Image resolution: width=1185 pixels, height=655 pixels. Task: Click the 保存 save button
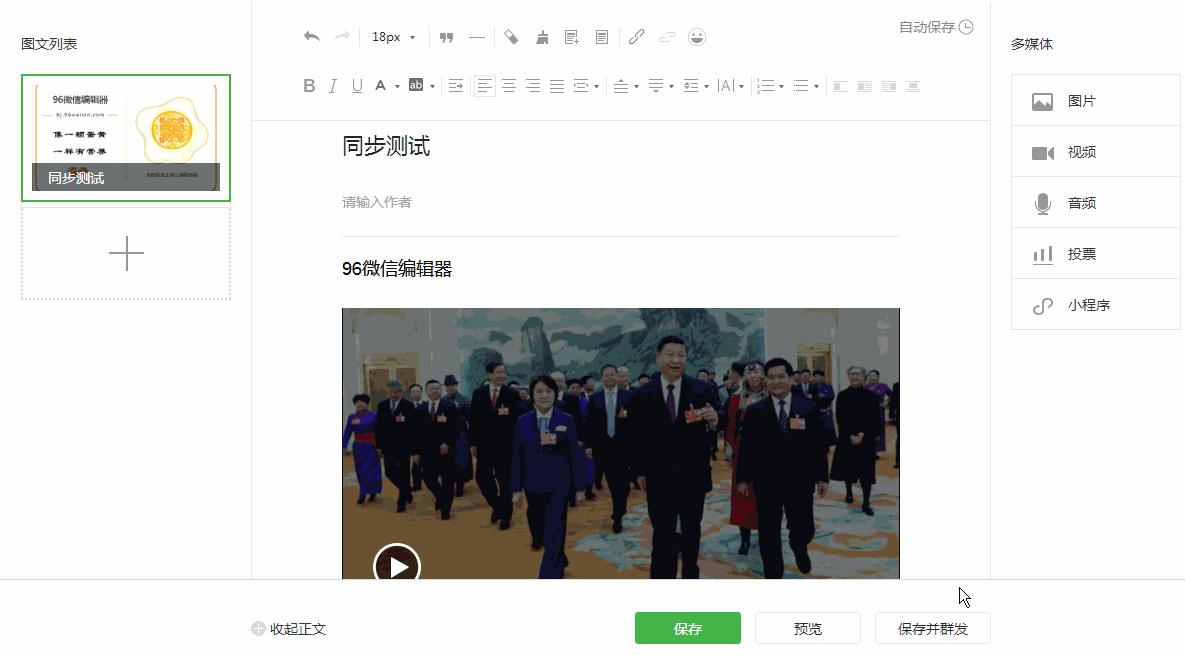coord(687,628)
